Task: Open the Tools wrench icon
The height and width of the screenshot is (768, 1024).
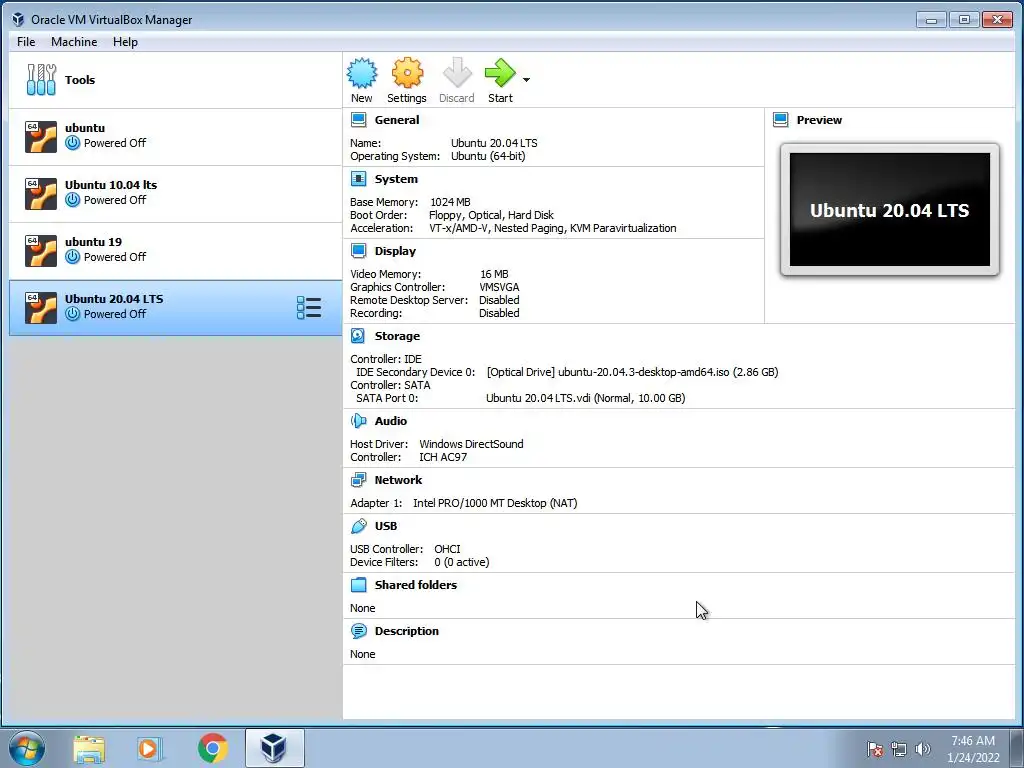Action: tap(41, 80)
